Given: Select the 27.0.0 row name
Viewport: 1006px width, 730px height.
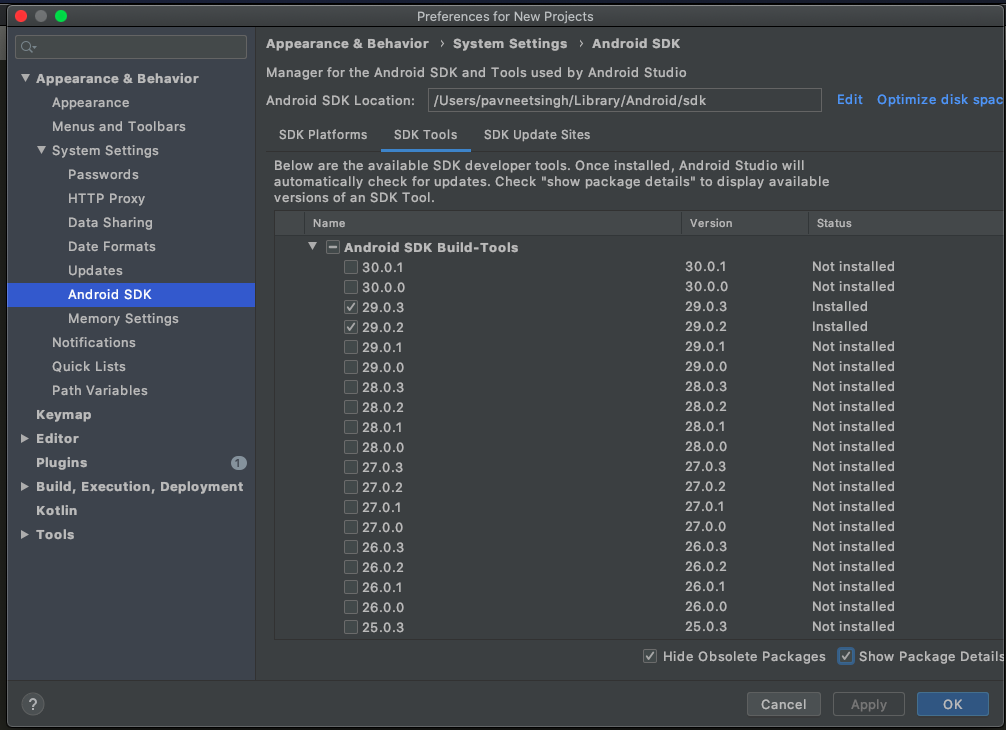Looking at the screenshot, I should point(382,527).
